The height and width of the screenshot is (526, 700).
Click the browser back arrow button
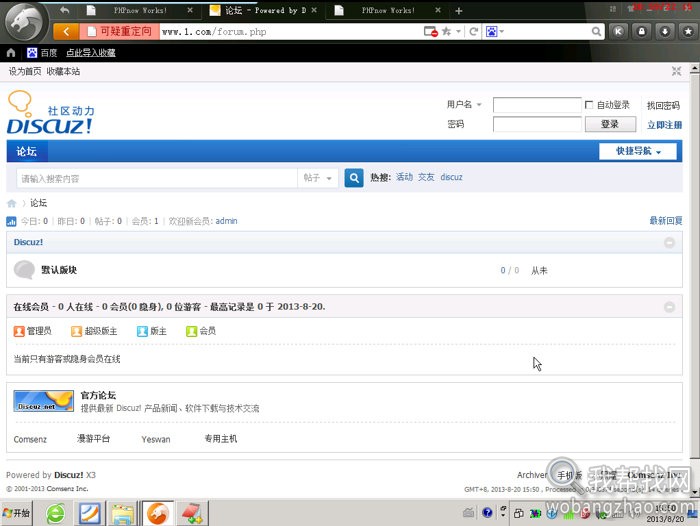[x=67, y=31]
